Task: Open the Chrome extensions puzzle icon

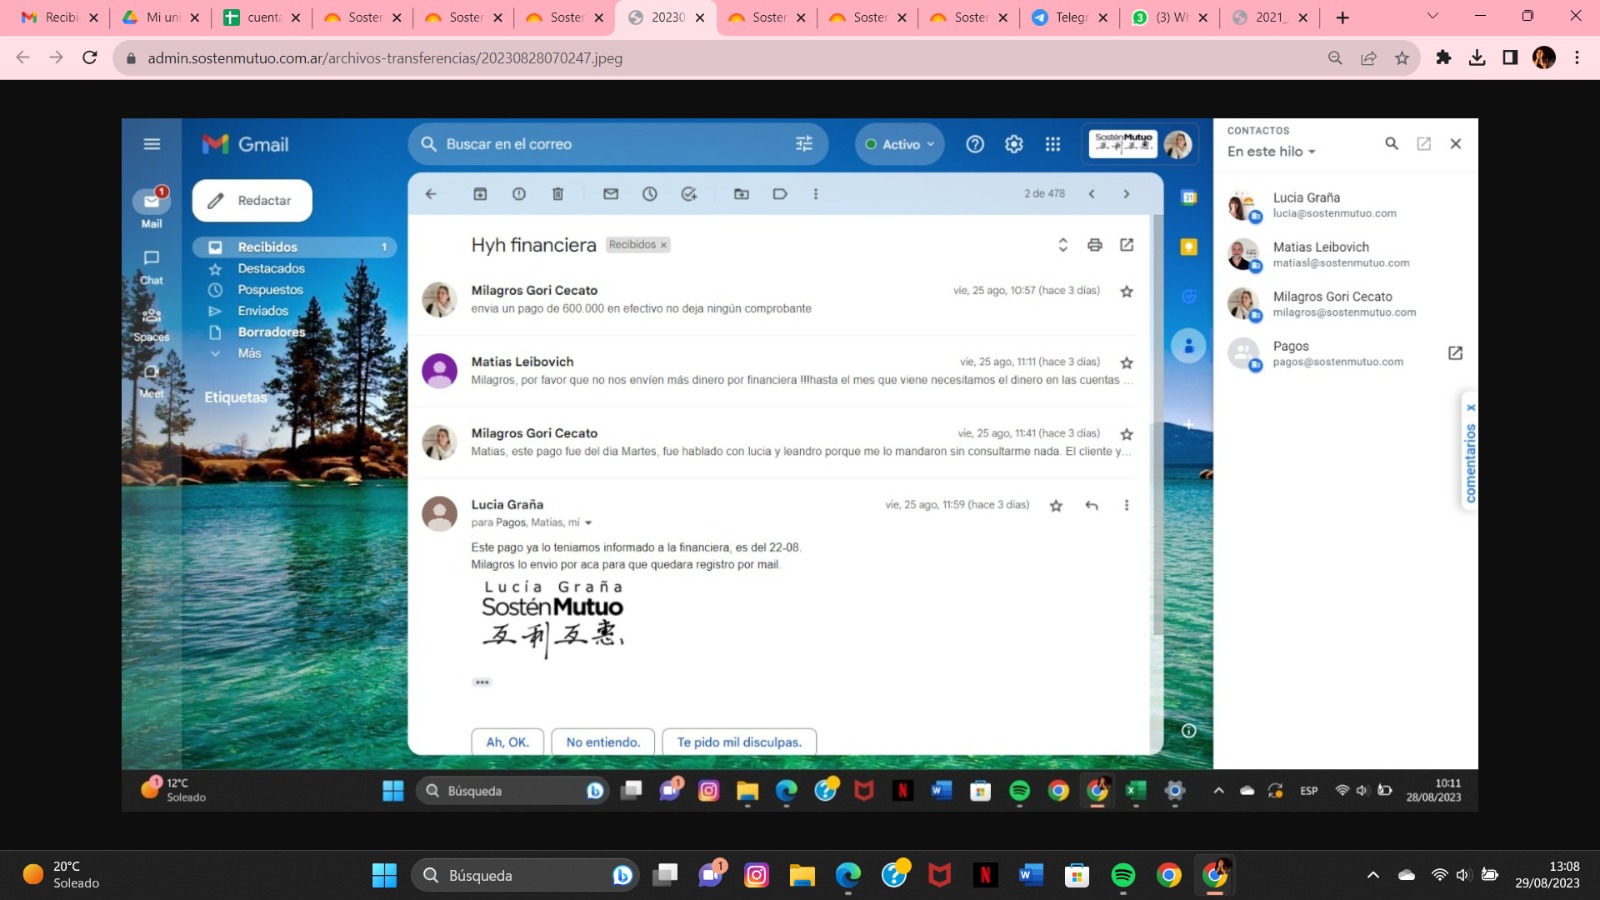Action: (1443, 58)
